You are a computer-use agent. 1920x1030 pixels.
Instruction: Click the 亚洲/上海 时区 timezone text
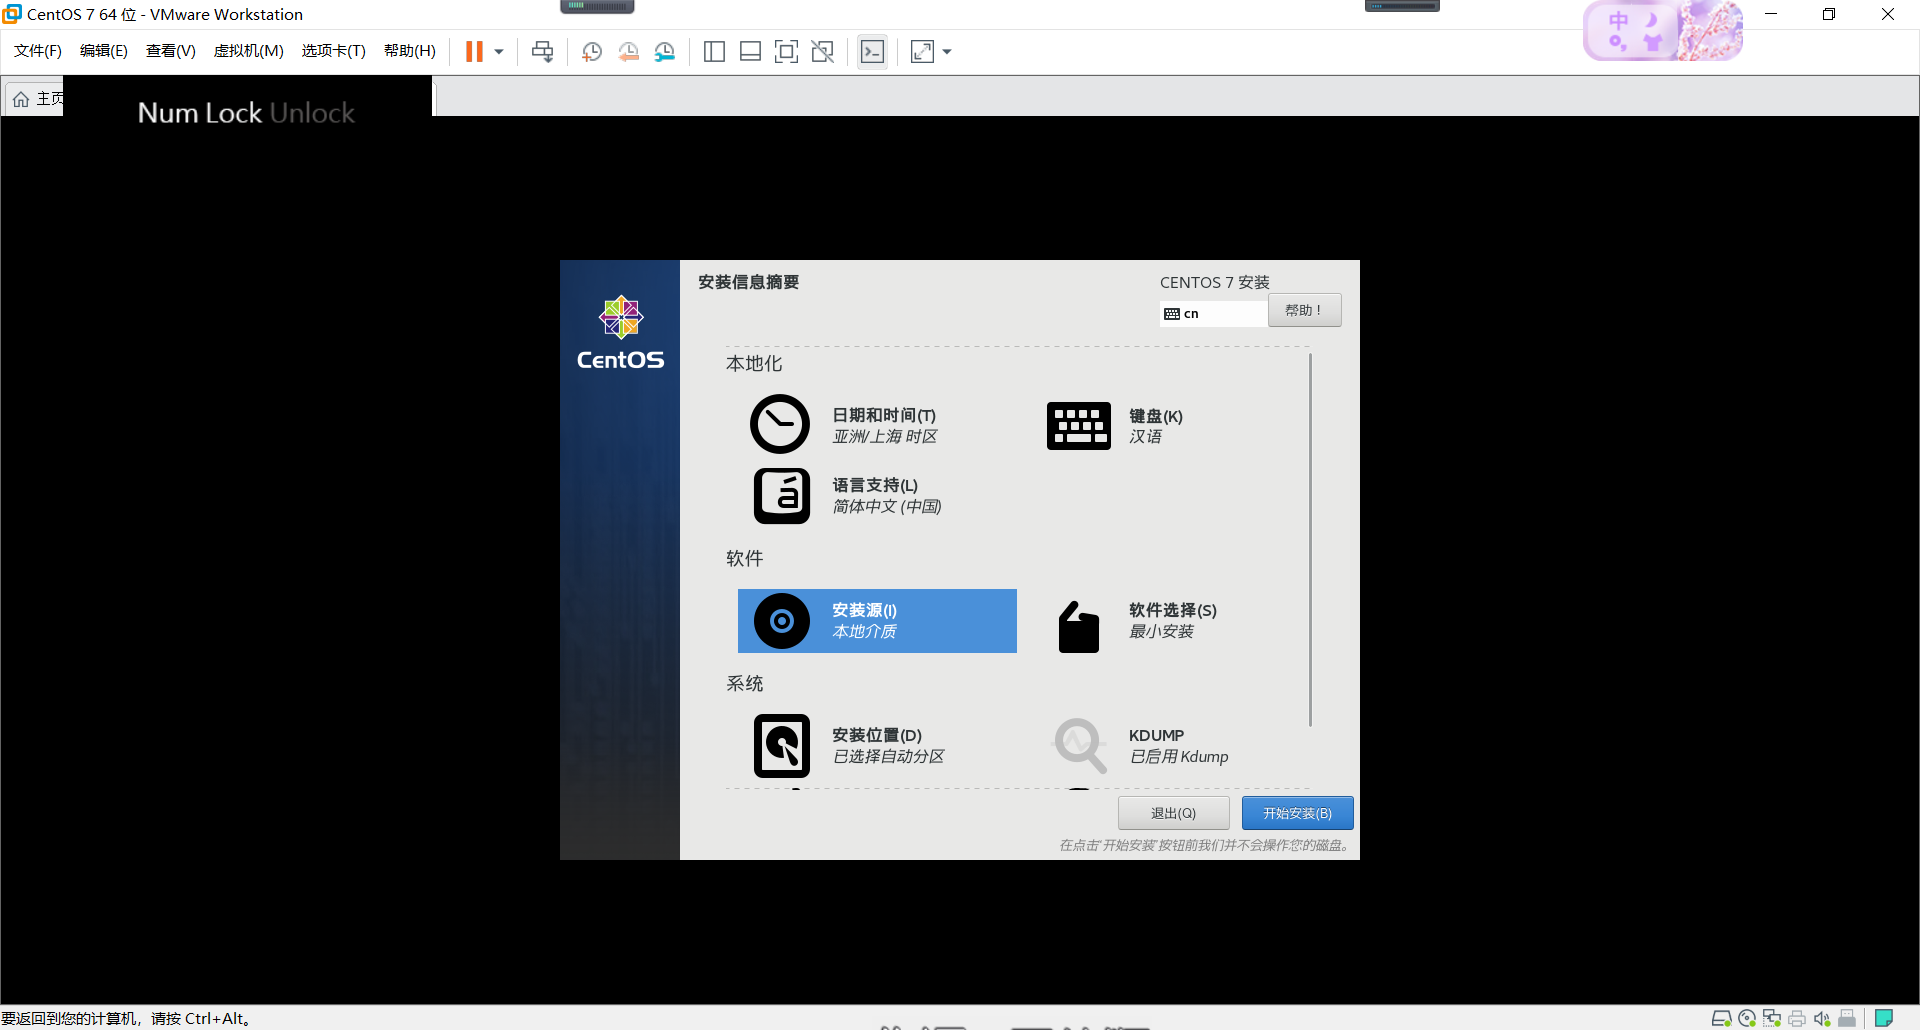pyautogui.click(x=885, y=437)
